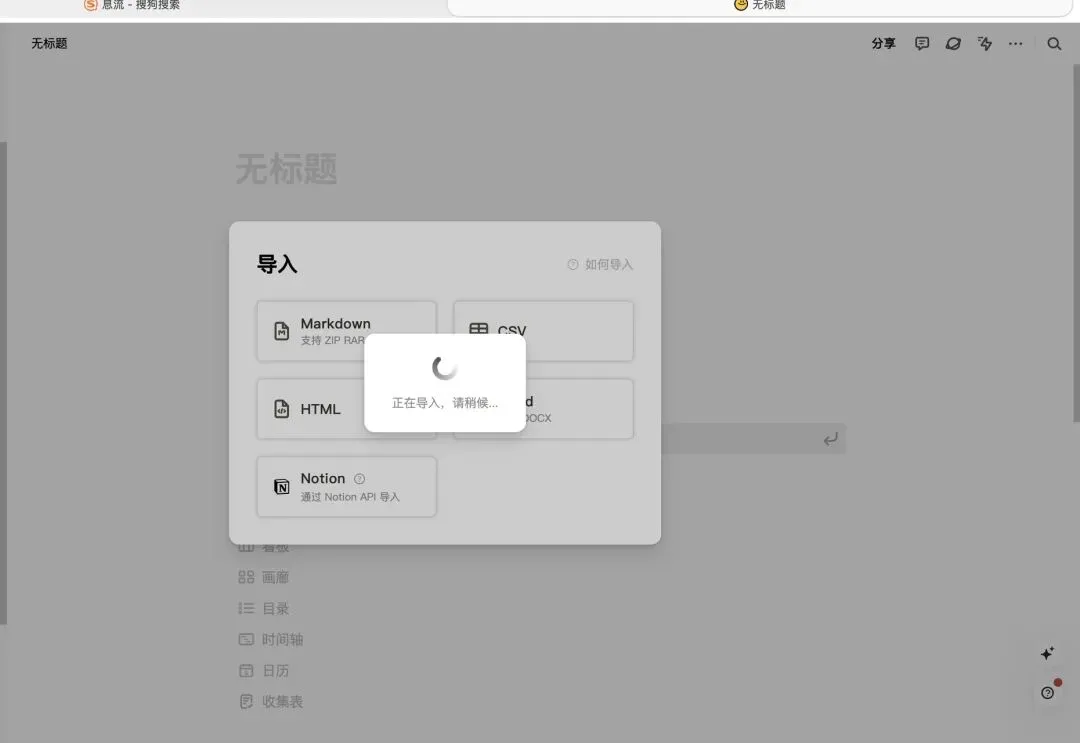Click the Notion help question mark icon
Image resolution: width=1080 pixels, height=743 pixels.
[359, 479]
